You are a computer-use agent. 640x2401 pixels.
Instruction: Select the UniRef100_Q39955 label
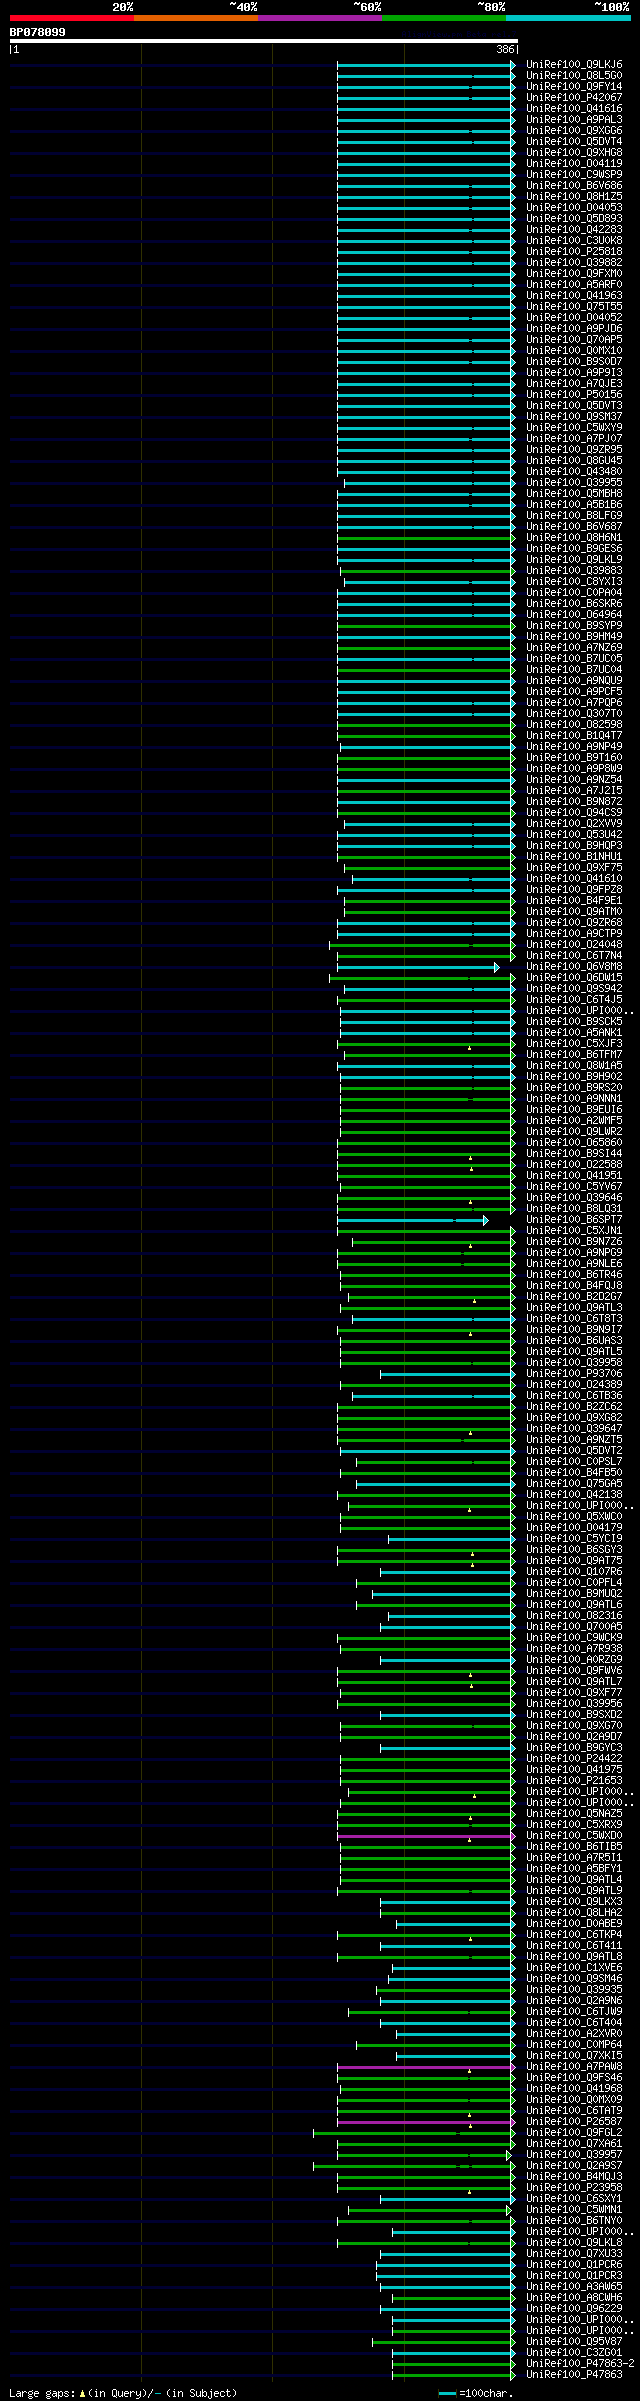[x=574, y=482]
